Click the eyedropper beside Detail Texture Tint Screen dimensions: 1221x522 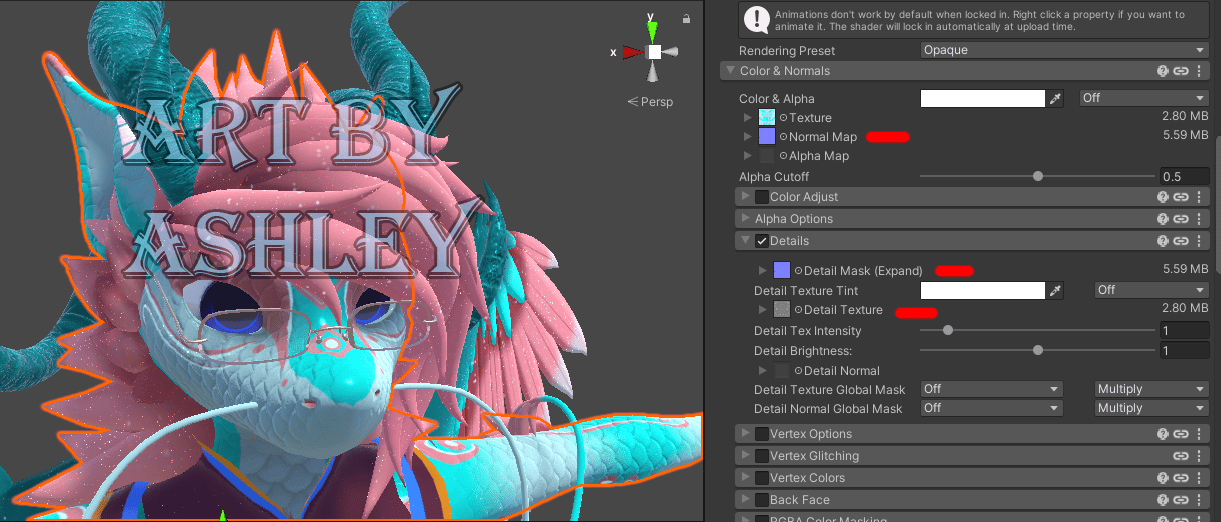pos(1056,290)
